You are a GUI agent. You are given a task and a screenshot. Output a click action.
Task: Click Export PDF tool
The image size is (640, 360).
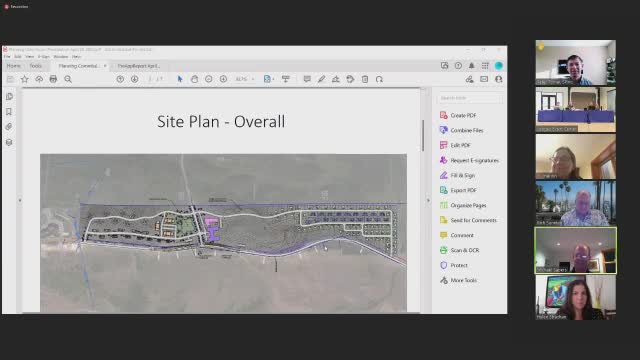point(458,190)
